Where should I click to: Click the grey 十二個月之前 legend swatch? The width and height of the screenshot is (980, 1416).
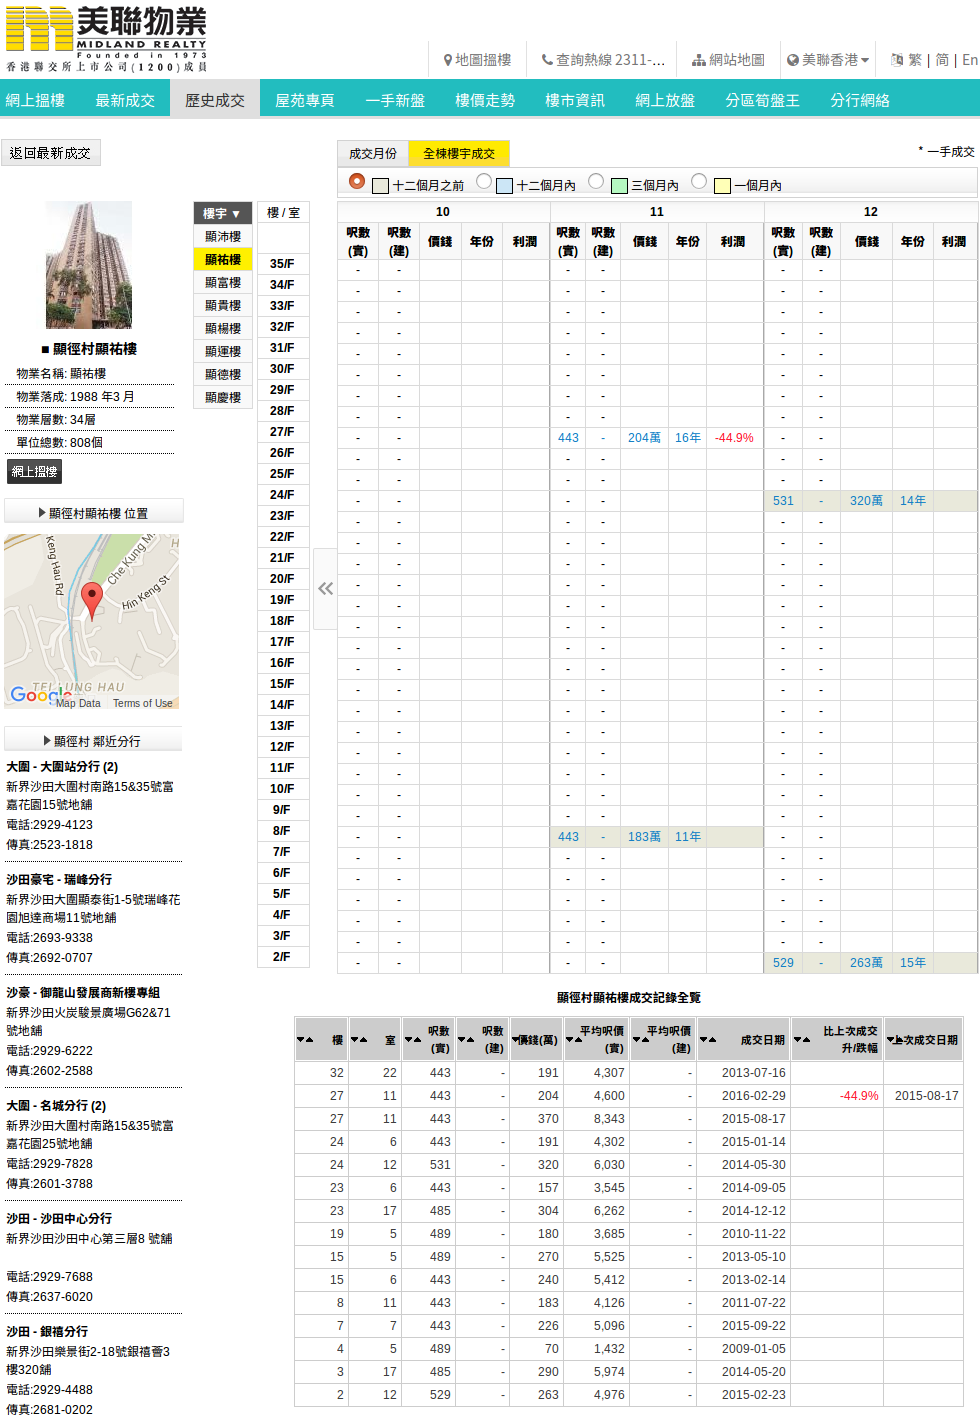coord(380,186)
